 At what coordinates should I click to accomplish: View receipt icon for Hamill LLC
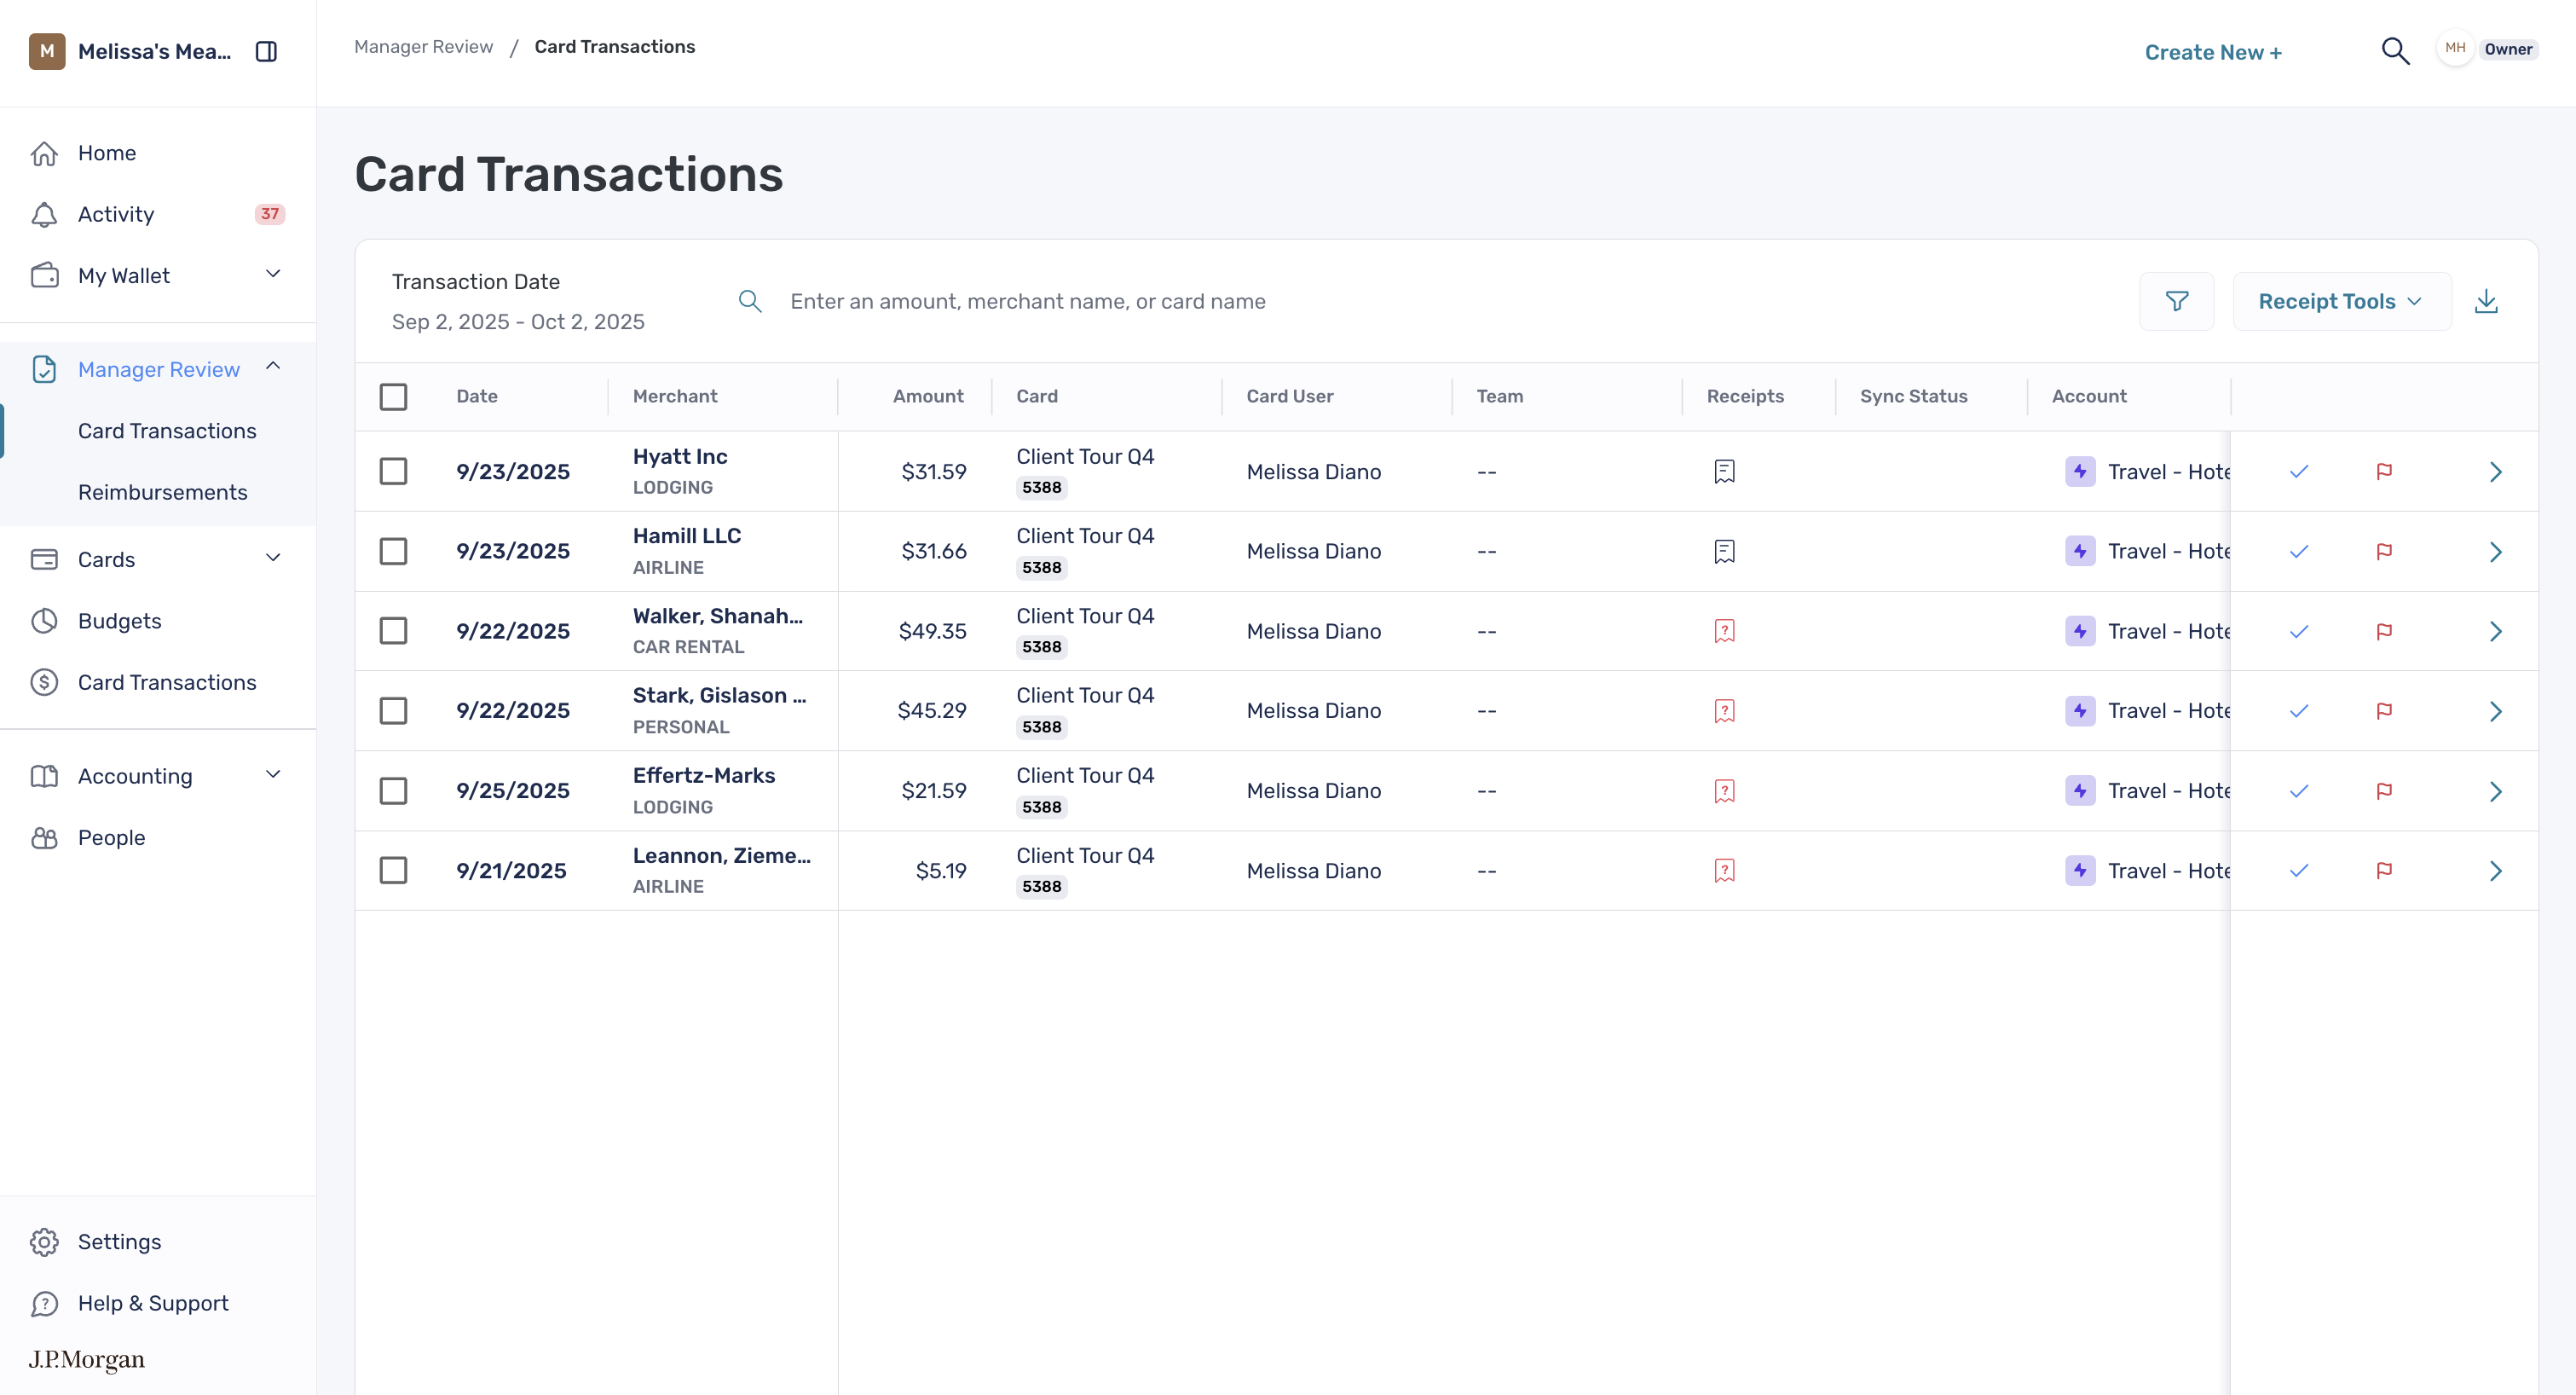pyautogui.click(x=1724, y=551)
